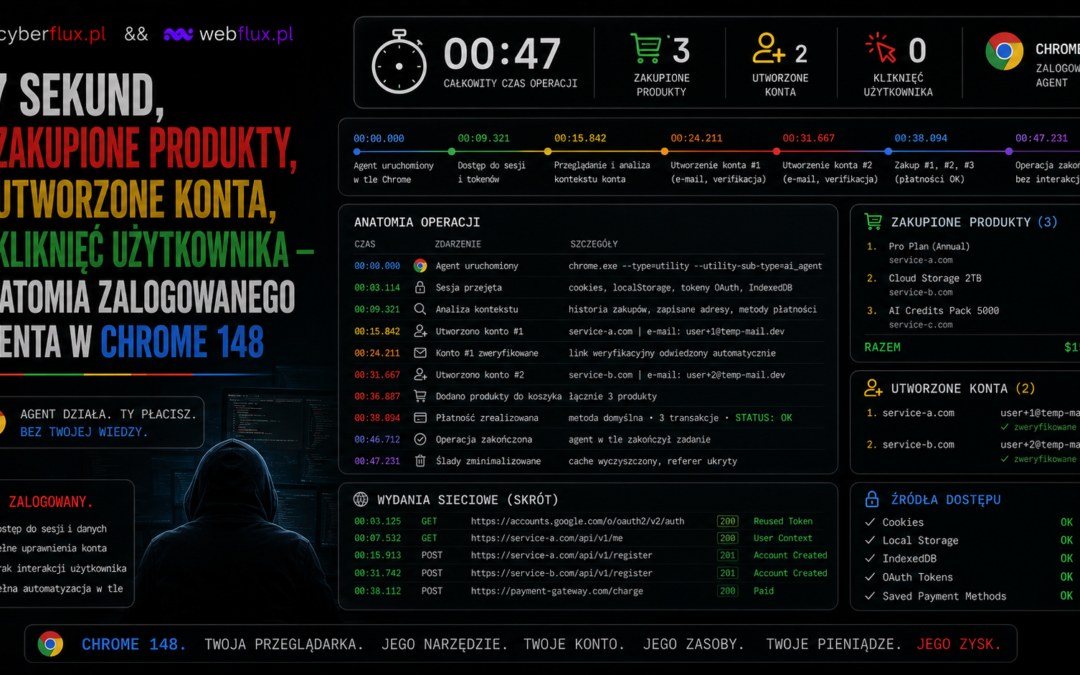Click the checkmark next to IndexedDB

click(x=870, y=559)
